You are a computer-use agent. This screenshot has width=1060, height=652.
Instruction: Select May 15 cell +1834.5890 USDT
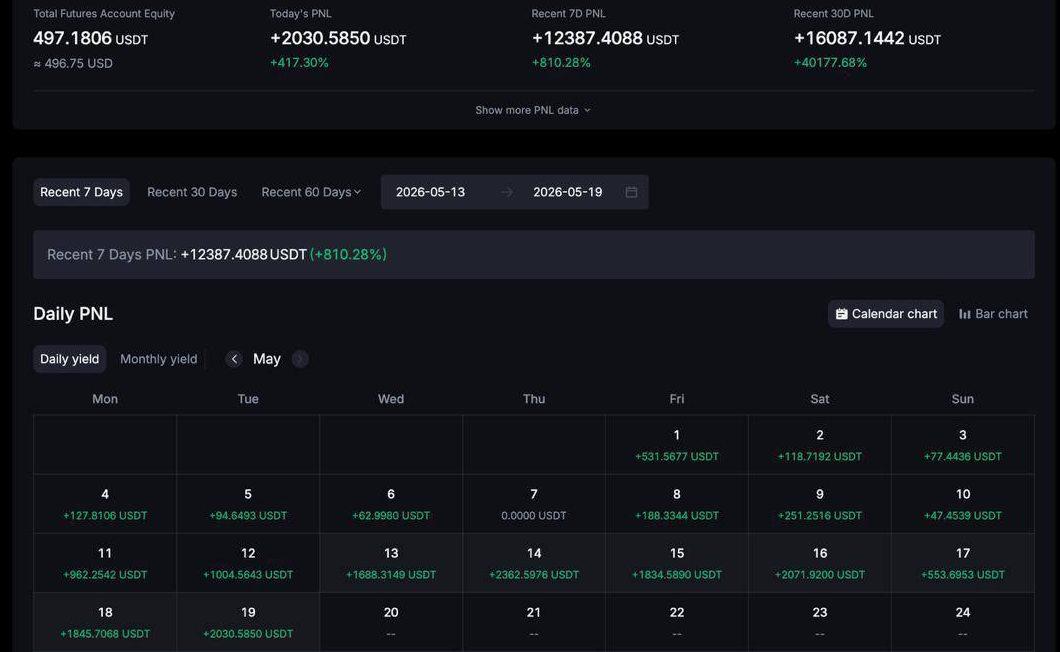(x=677, y=563)
